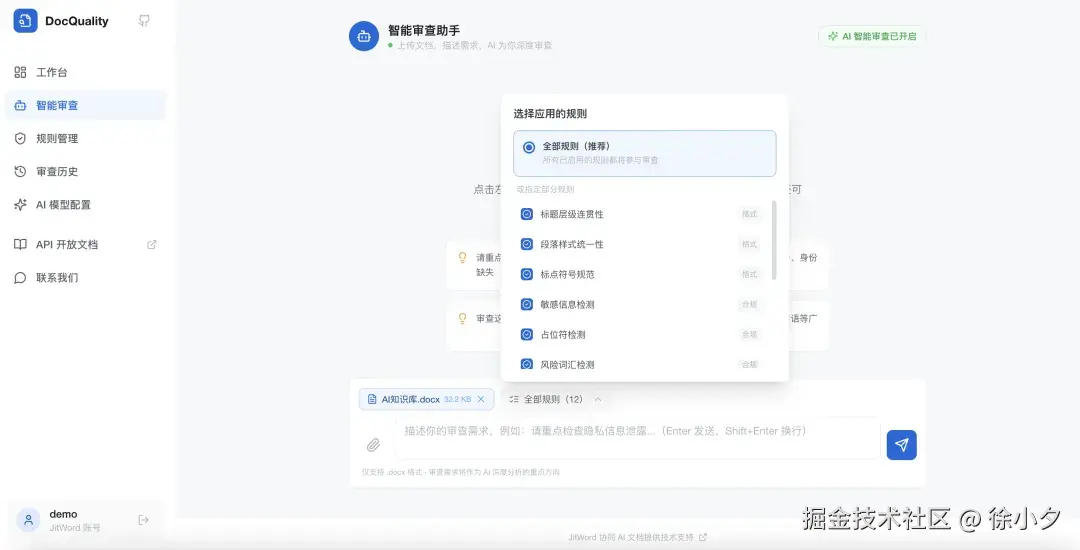Image resolution: width=1080 pixels, height=550 pixels.
Task: Select 智能审查 in the sidebar
Action: (85, 105)
